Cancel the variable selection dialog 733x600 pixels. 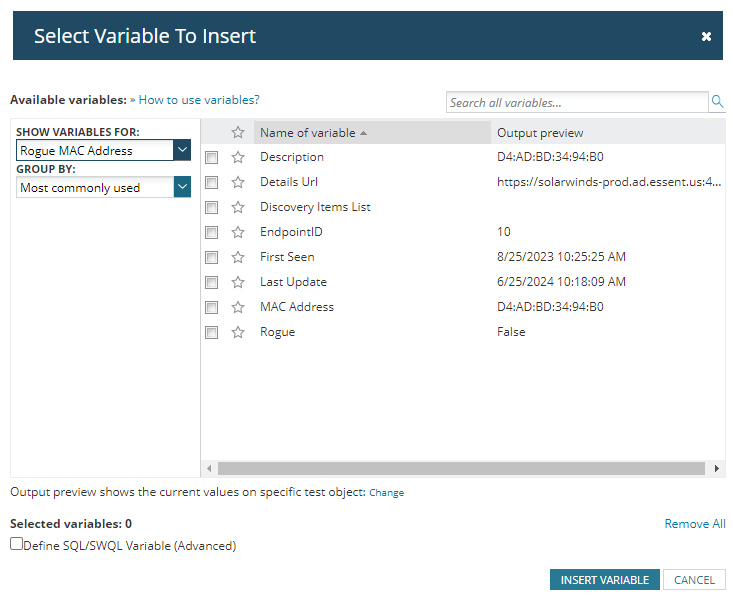pyautogui.click(x=694, y=580)
